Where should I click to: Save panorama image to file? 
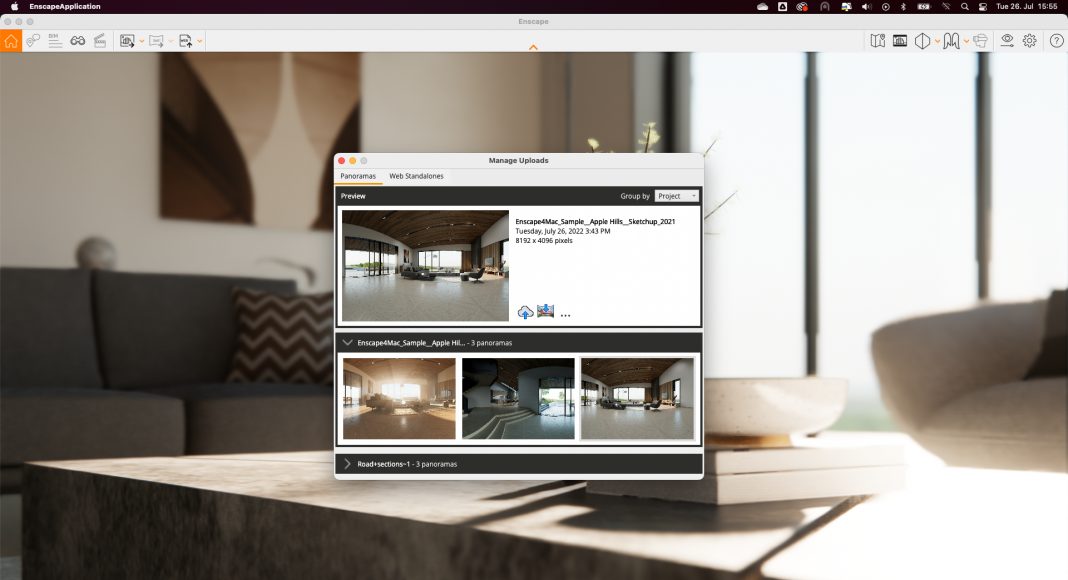point(545,312)
